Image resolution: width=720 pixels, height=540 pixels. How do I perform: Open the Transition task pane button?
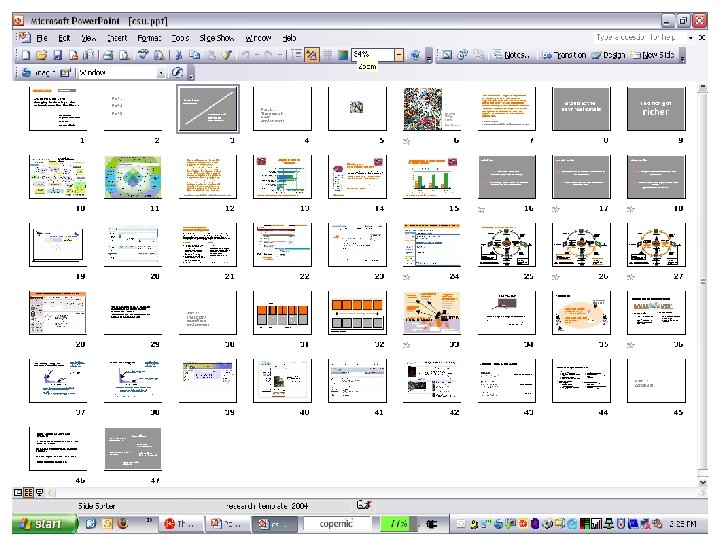point(564,55)
